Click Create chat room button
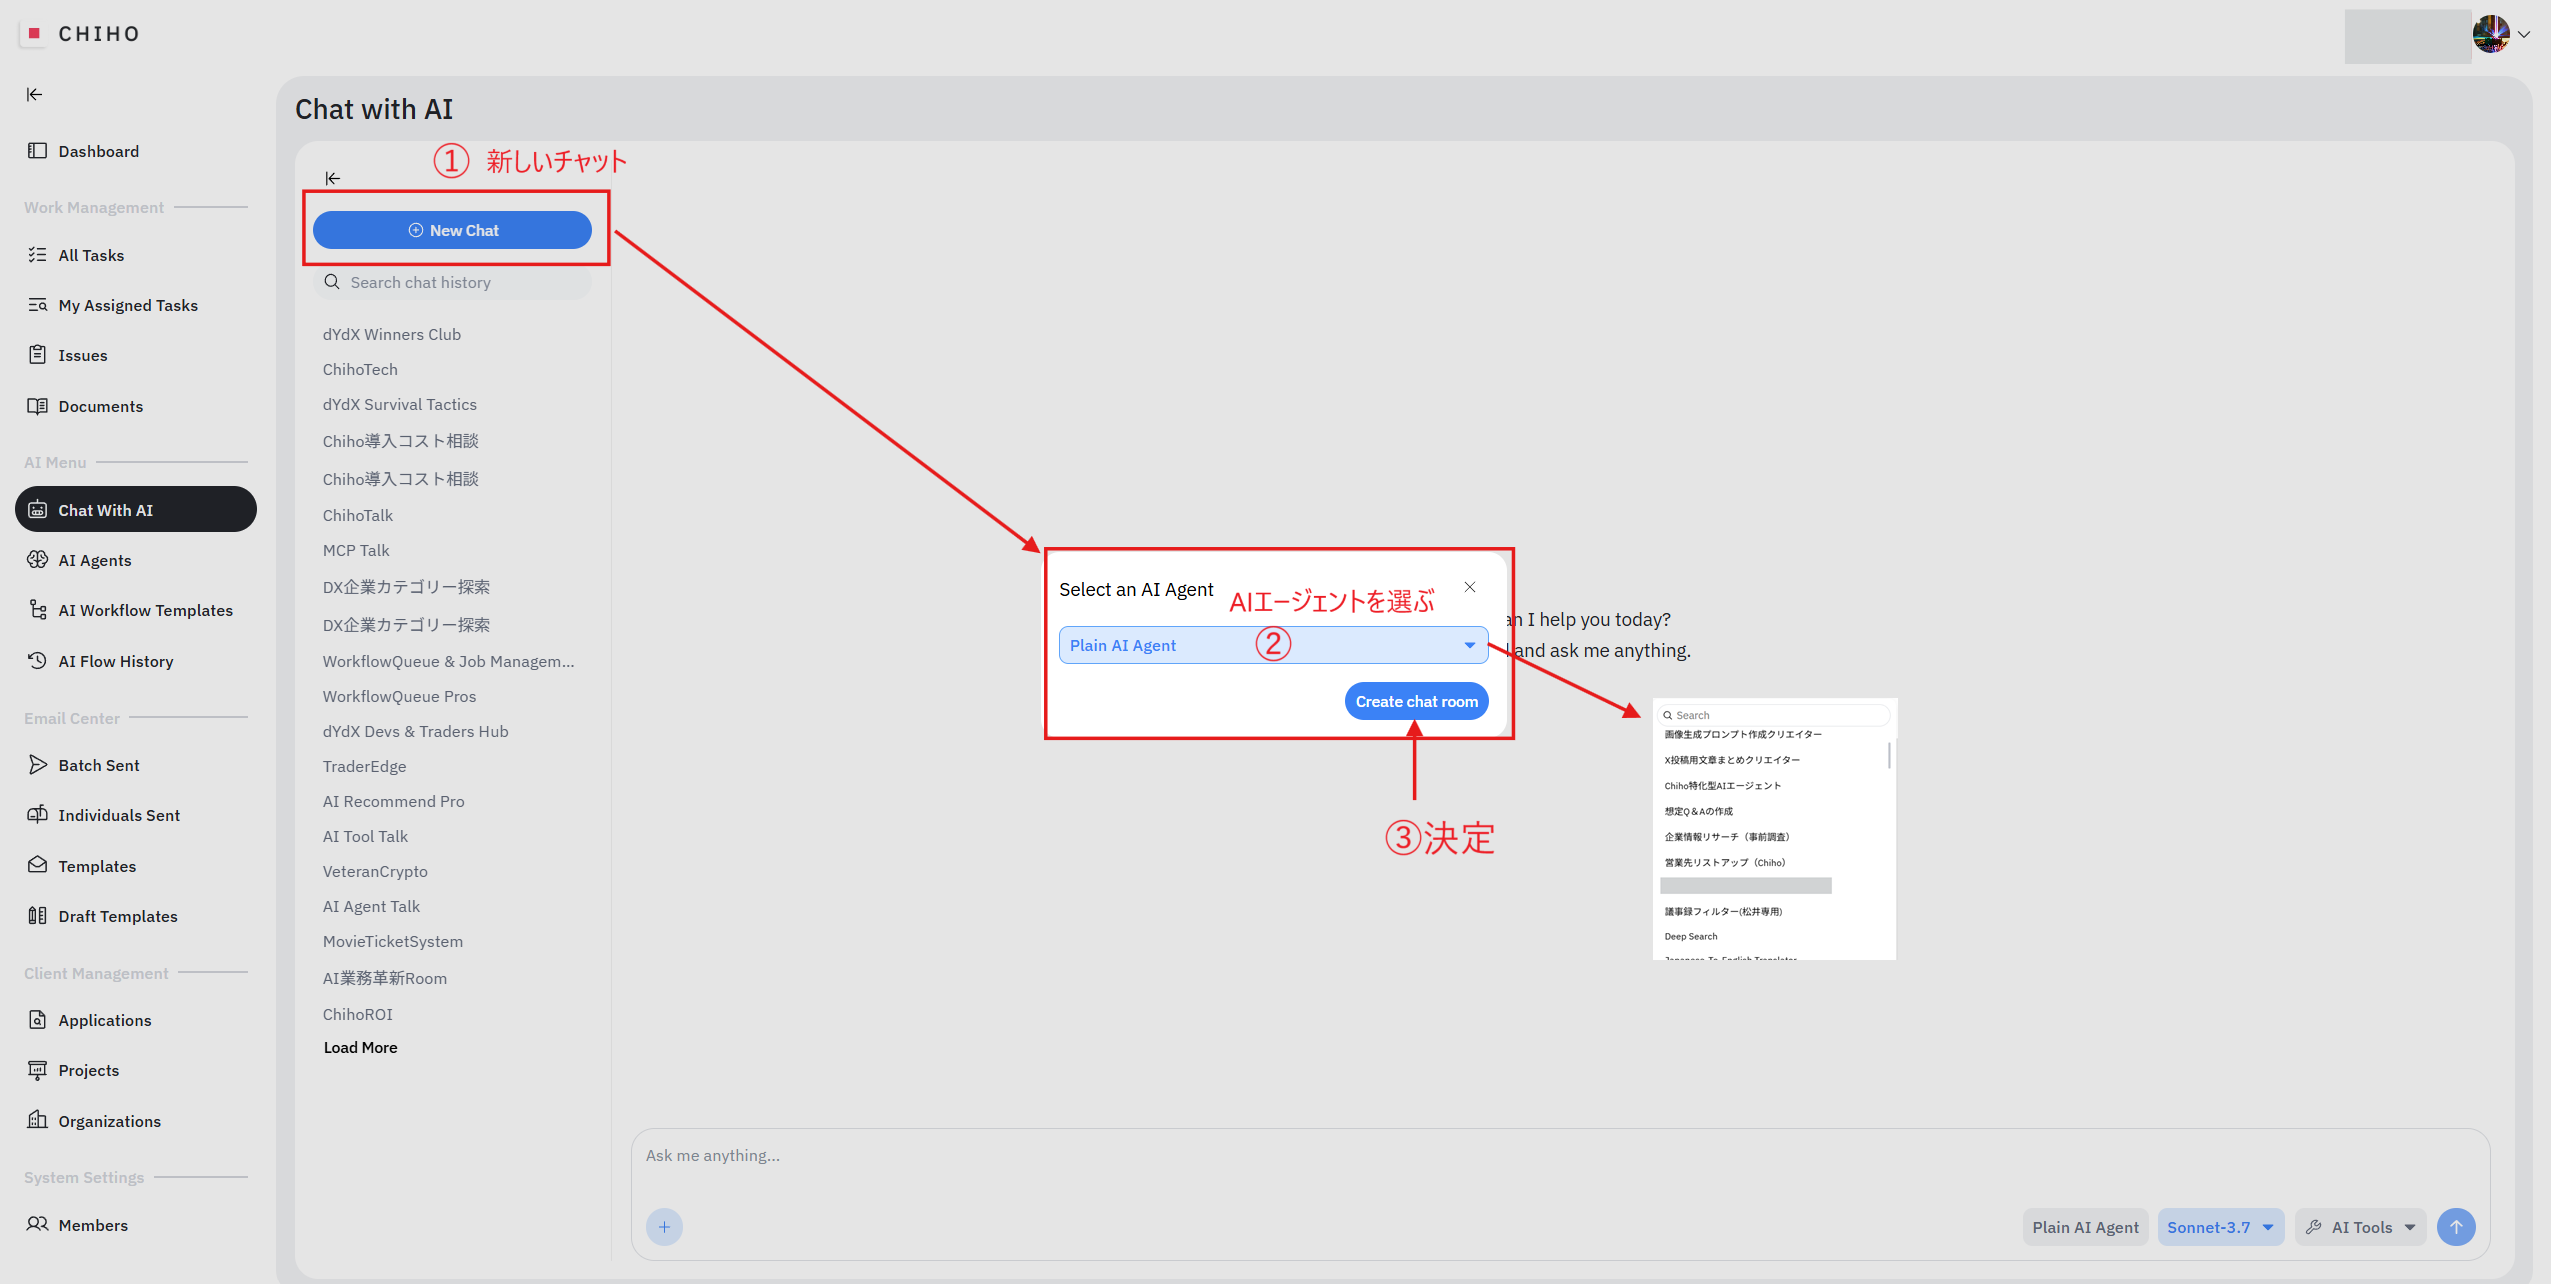2551x1284 pixels. click(x=1416, y=701)
